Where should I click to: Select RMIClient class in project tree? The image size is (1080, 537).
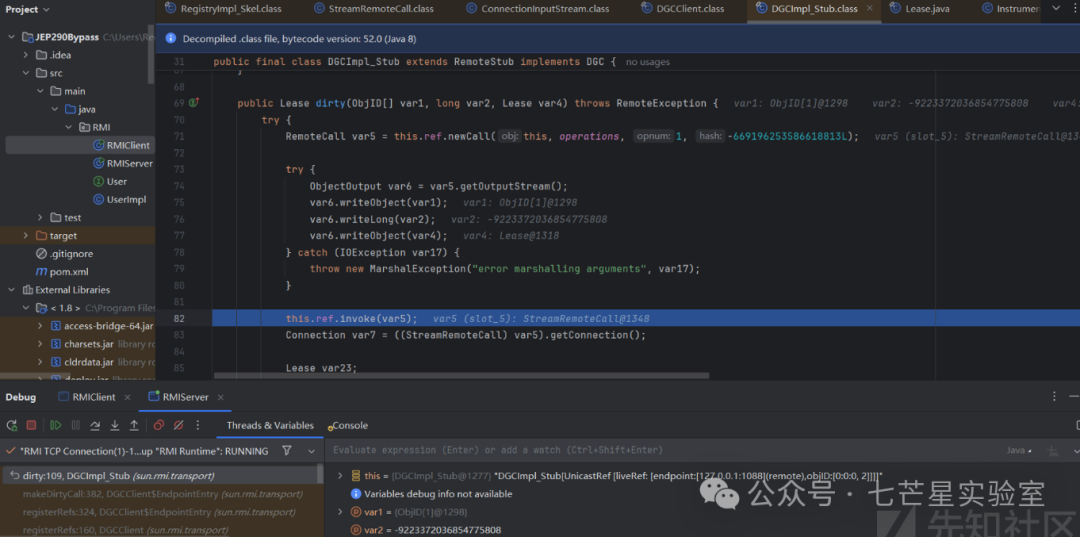pyautogui.click(x=121, y=145)
